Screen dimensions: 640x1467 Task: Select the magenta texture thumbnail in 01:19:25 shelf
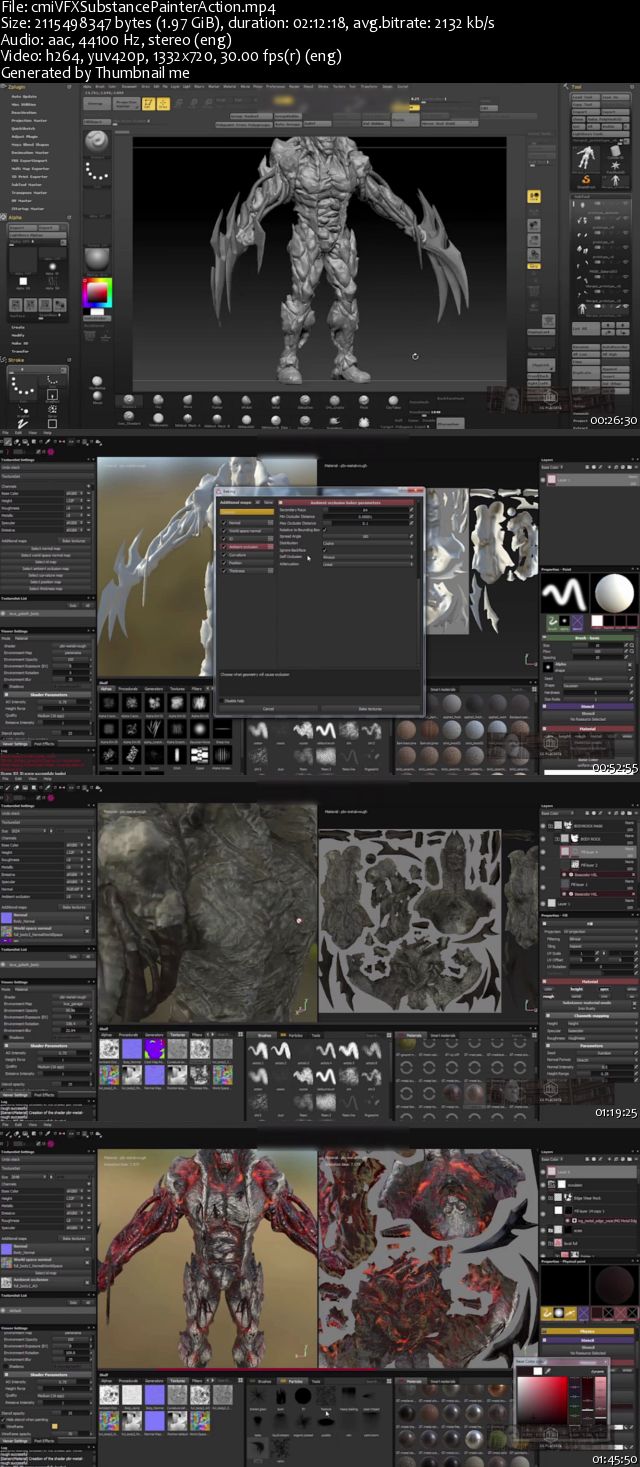click(154, 1049)
